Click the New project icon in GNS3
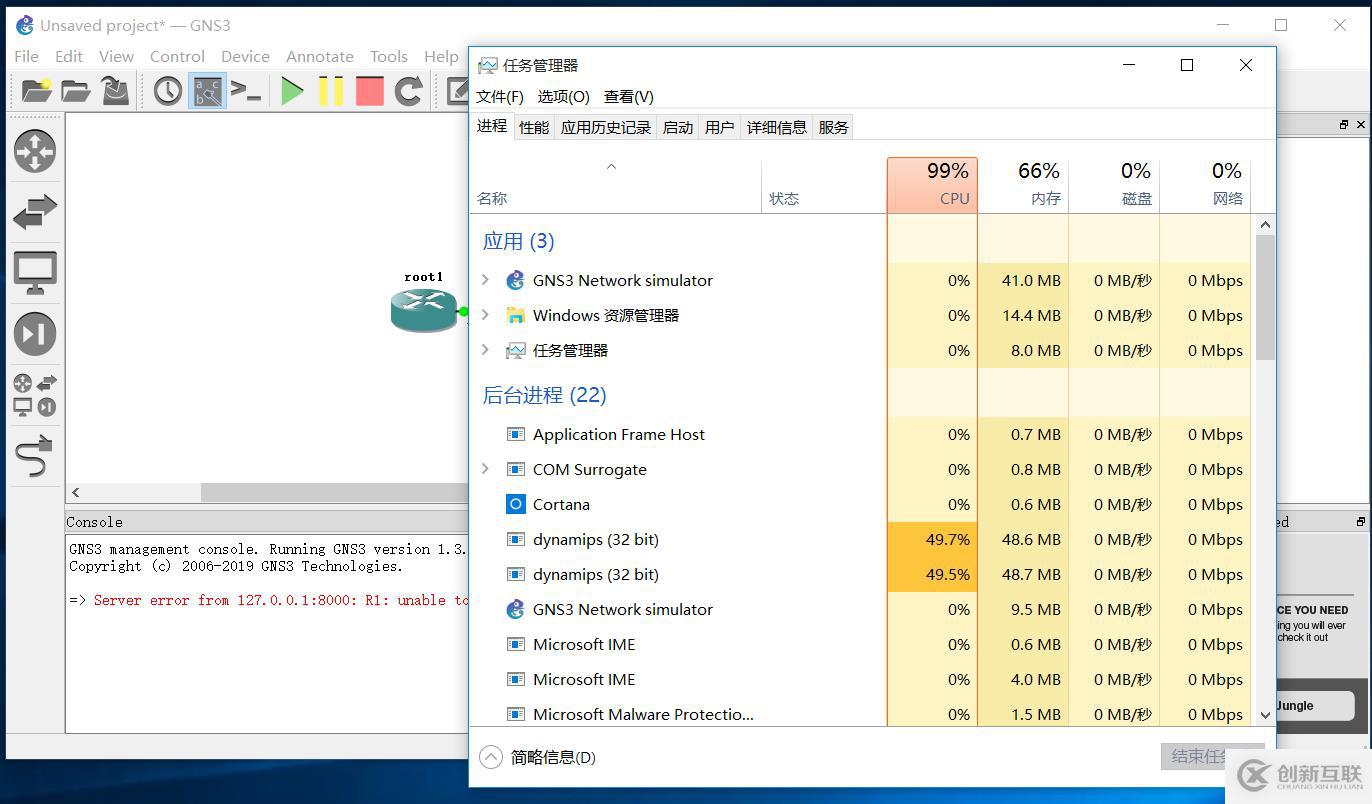 coord(37,91)
